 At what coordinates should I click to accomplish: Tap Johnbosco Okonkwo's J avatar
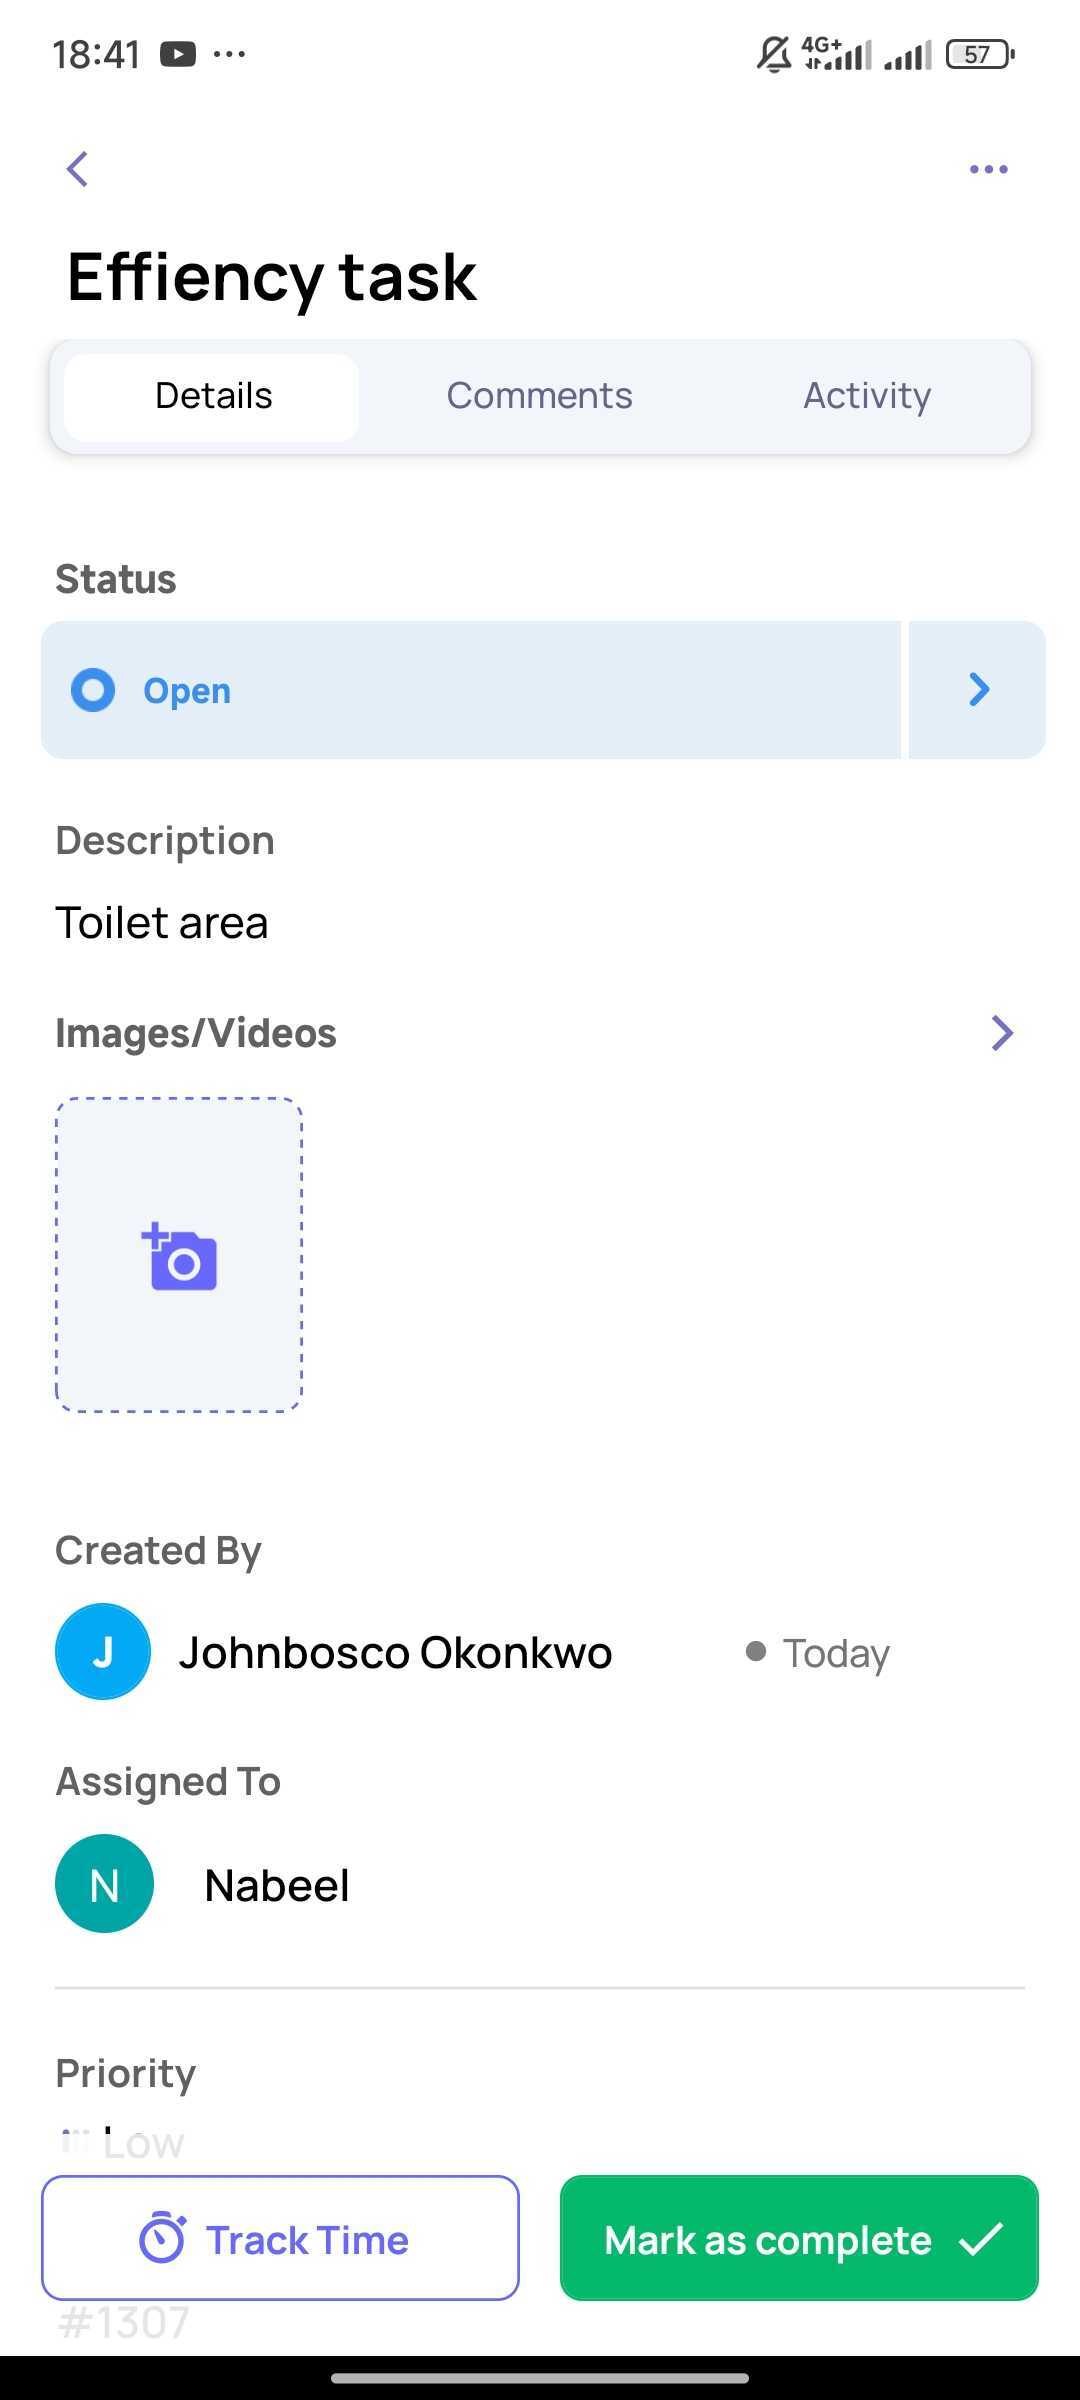pyautogui.click(x=103, y=1651)
